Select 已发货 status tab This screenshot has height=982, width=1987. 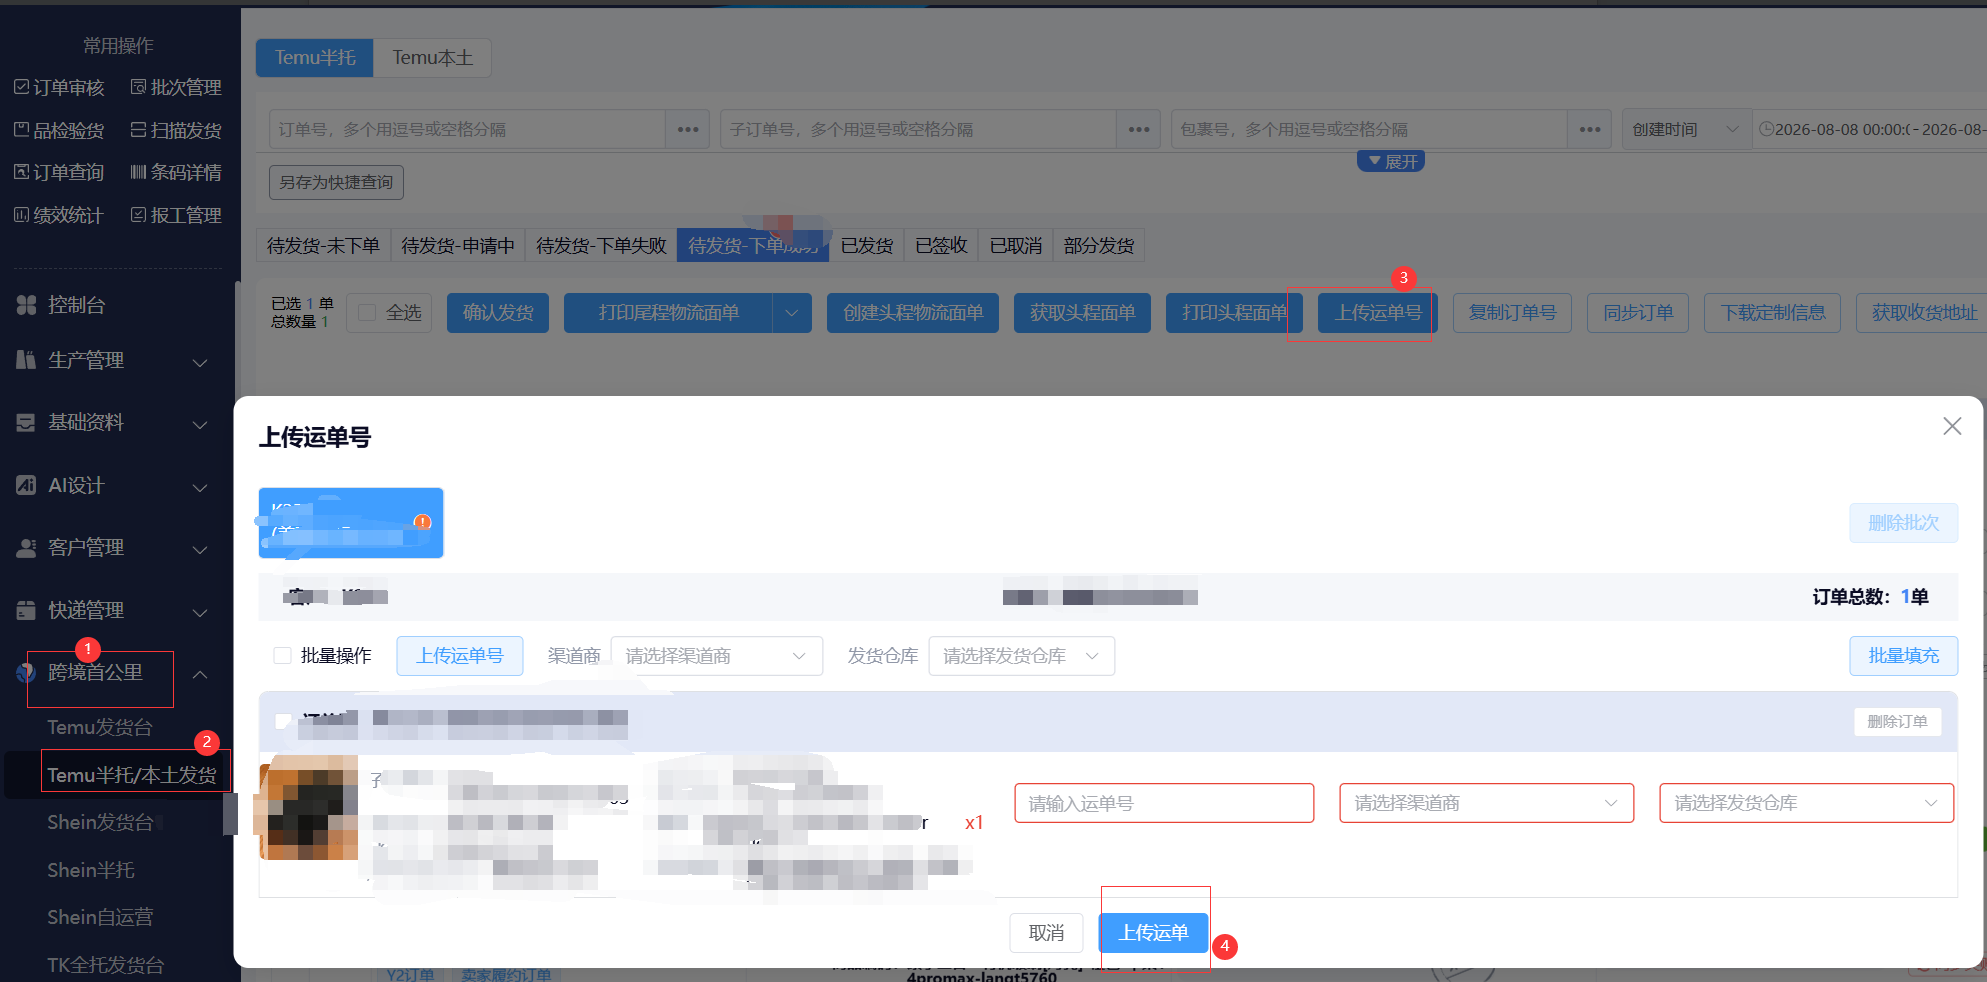[x=867, y=246]
